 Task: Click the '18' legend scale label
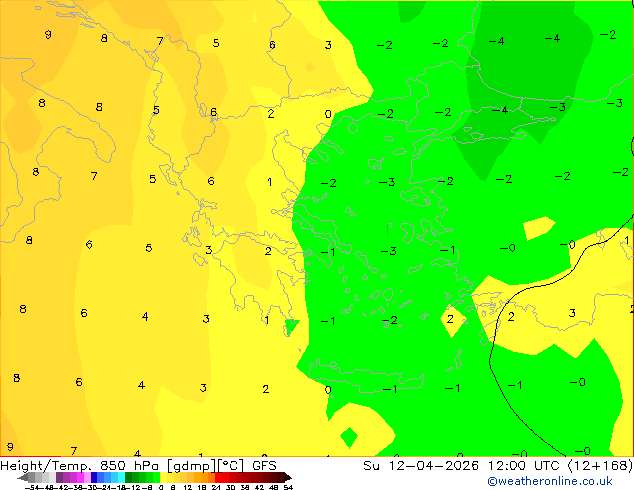(202, 487)
